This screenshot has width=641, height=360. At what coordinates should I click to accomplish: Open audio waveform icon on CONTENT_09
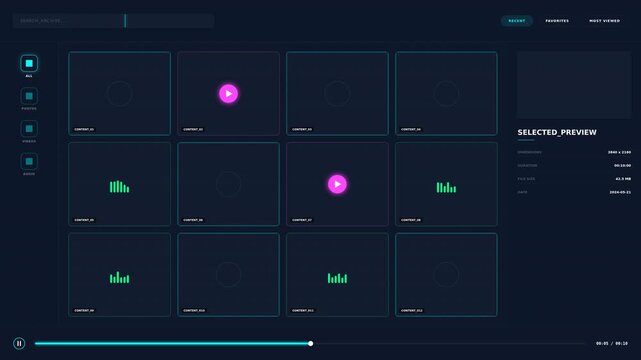coord(119,277)
